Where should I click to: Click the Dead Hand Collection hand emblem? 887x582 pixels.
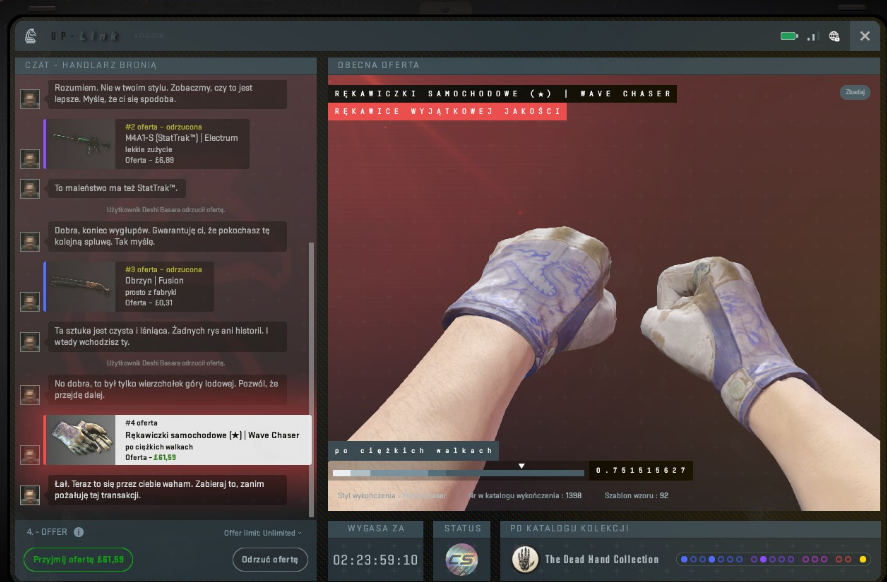click(525, 559)
